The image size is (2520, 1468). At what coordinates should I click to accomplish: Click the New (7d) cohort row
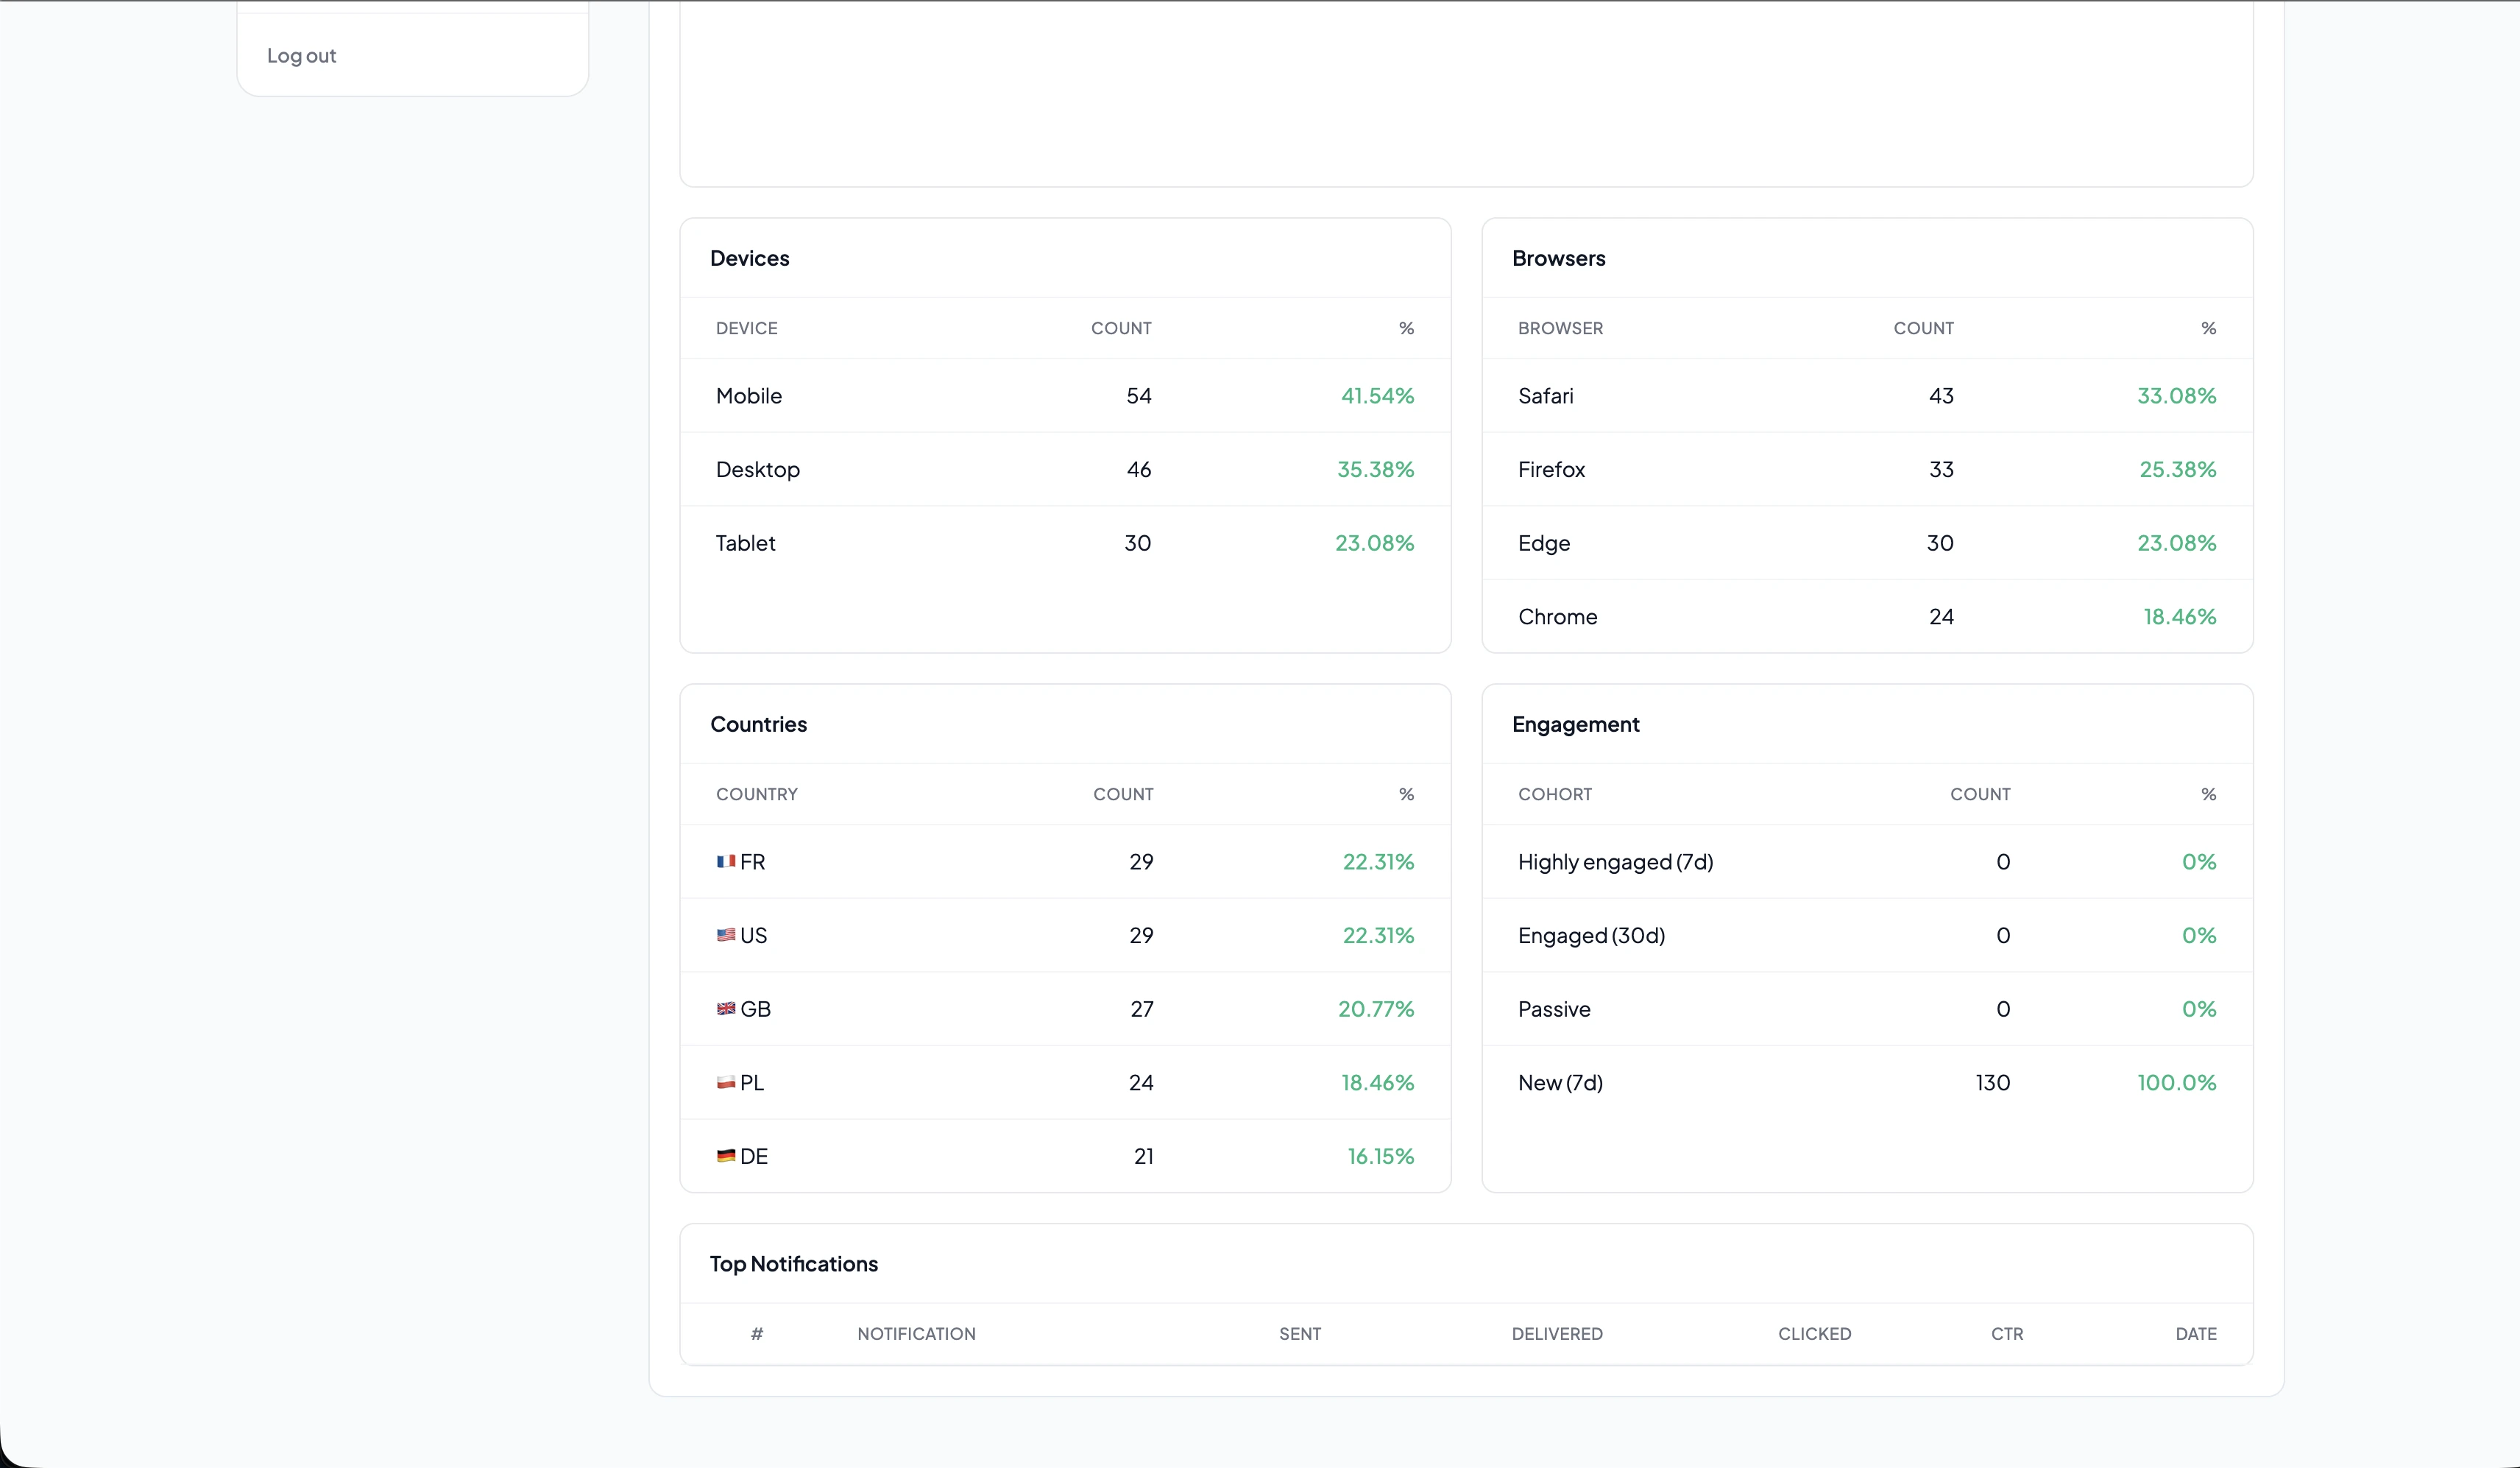[1866, 1082]
